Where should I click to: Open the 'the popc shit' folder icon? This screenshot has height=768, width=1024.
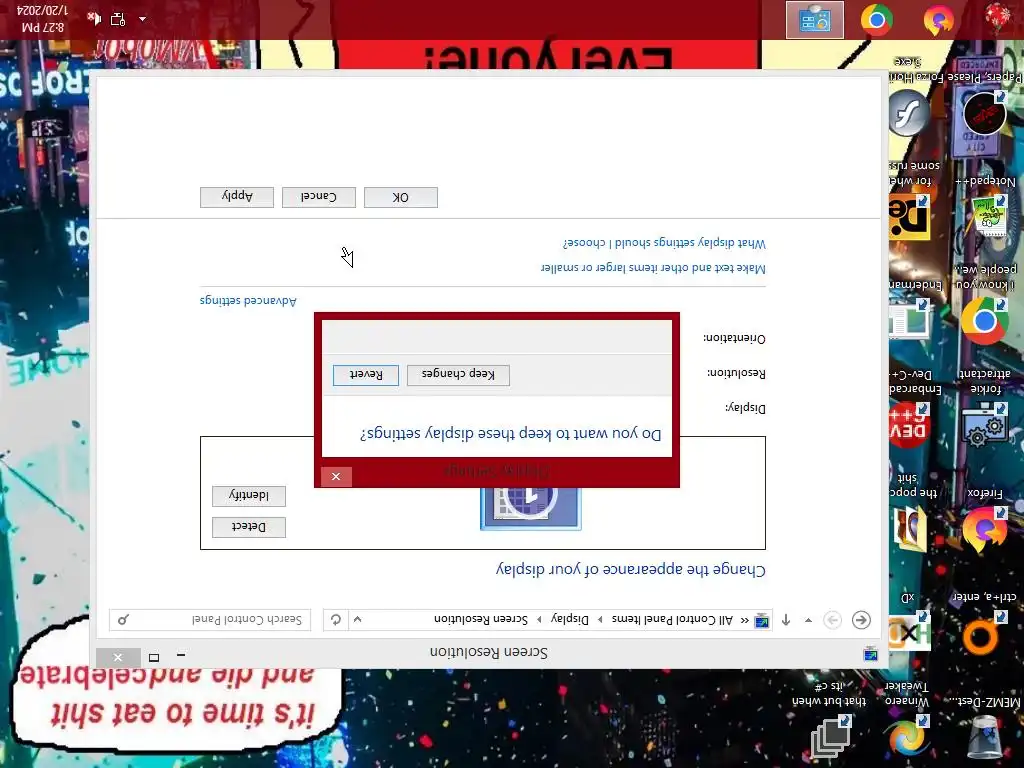click(x=909, y=529)
